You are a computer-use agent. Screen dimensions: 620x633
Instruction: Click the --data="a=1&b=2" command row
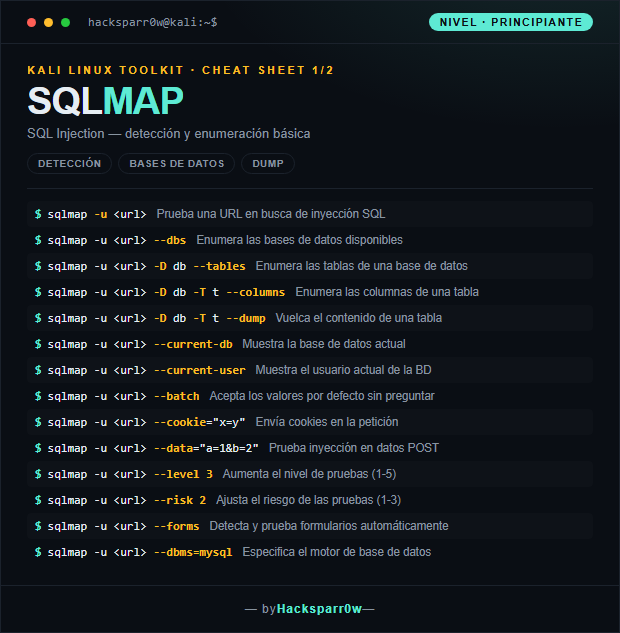310,448
